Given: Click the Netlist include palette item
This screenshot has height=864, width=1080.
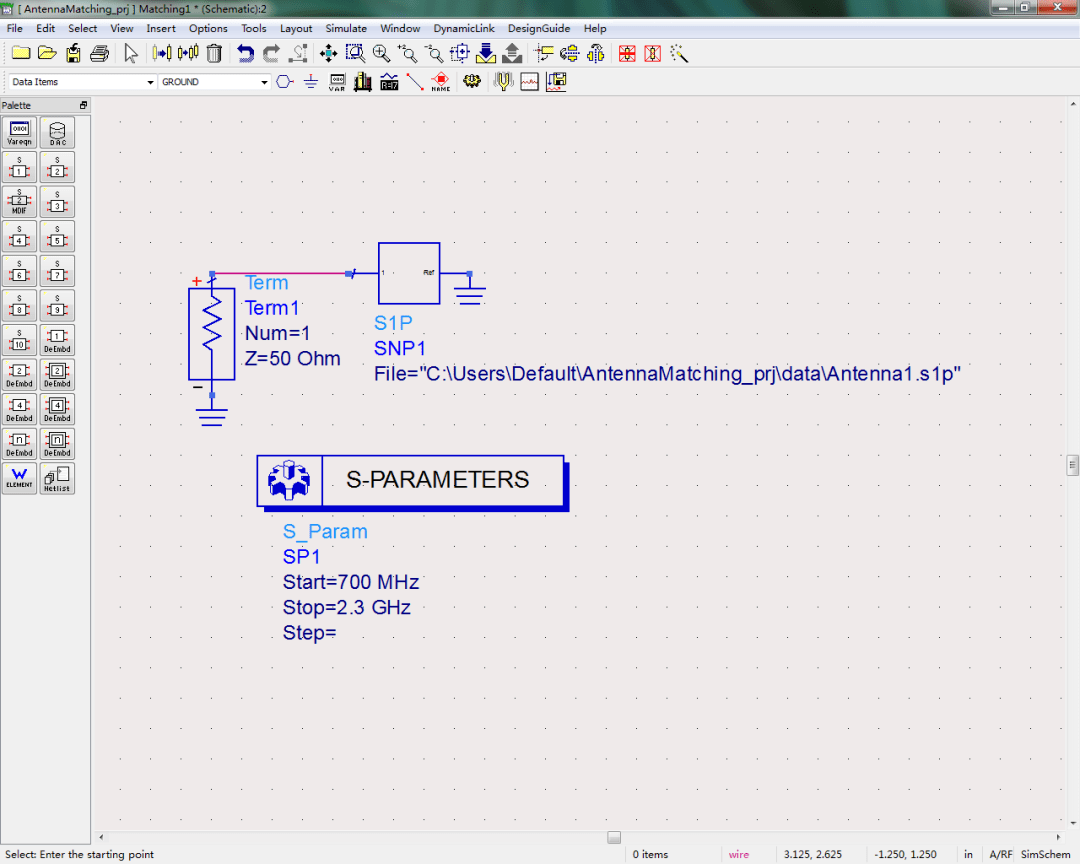Looking at the screenshot, I should click(57, 478).
